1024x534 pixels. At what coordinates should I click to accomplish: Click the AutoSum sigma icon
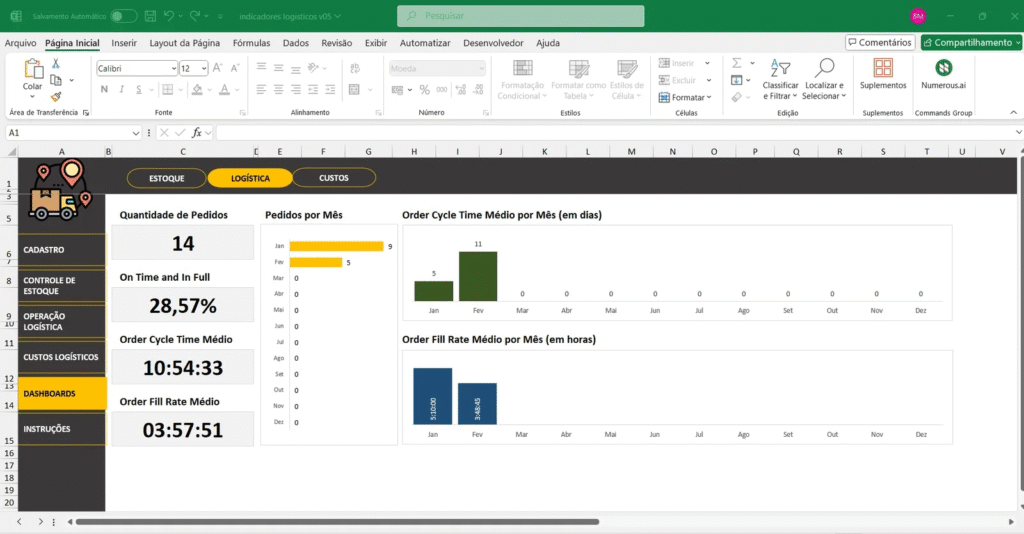(x=736, y=62)
